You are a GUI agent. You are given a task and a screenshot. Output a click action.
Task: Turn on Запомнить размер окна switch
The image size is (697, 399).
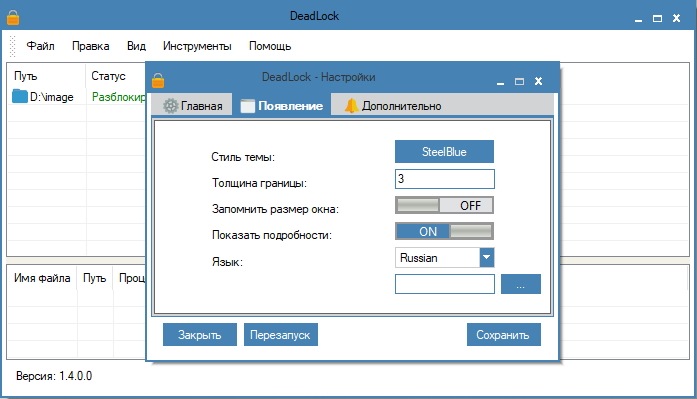pos(444,205)
